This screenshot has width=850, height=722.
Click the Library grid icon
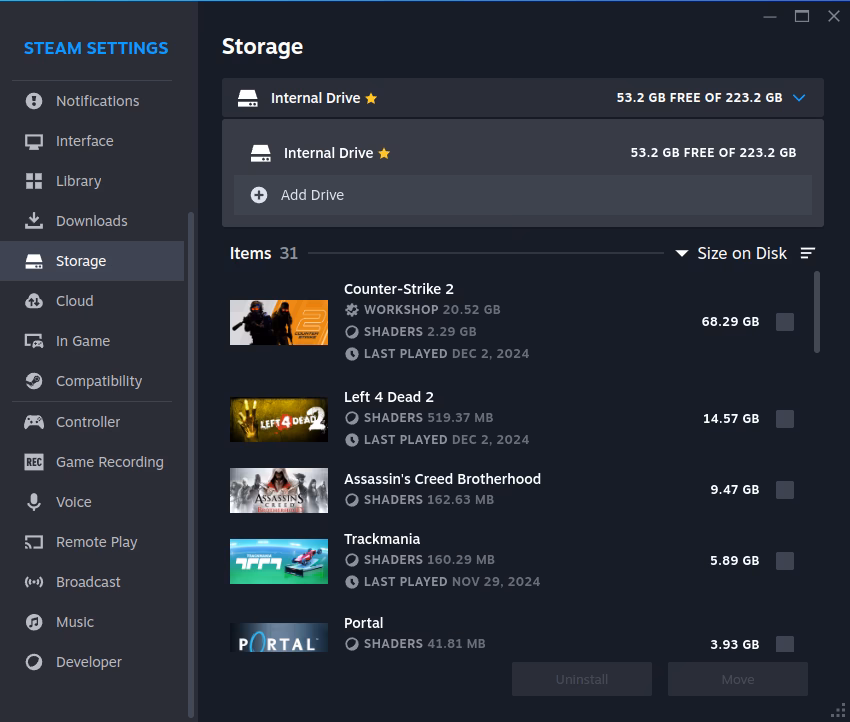pyautogui.click(x=34, y=181)
